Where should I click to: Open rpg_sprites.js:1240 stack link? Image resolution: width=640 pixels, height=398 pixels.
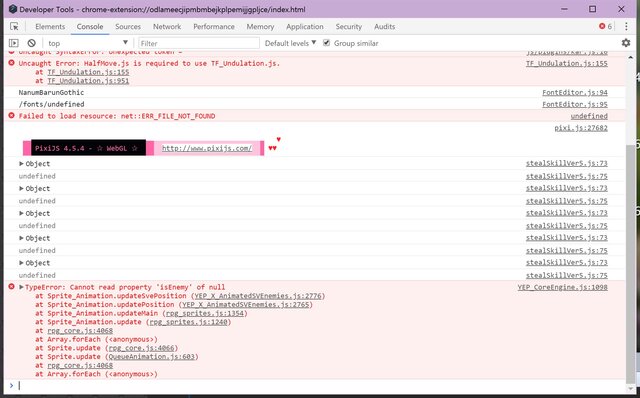click(188, 322)
